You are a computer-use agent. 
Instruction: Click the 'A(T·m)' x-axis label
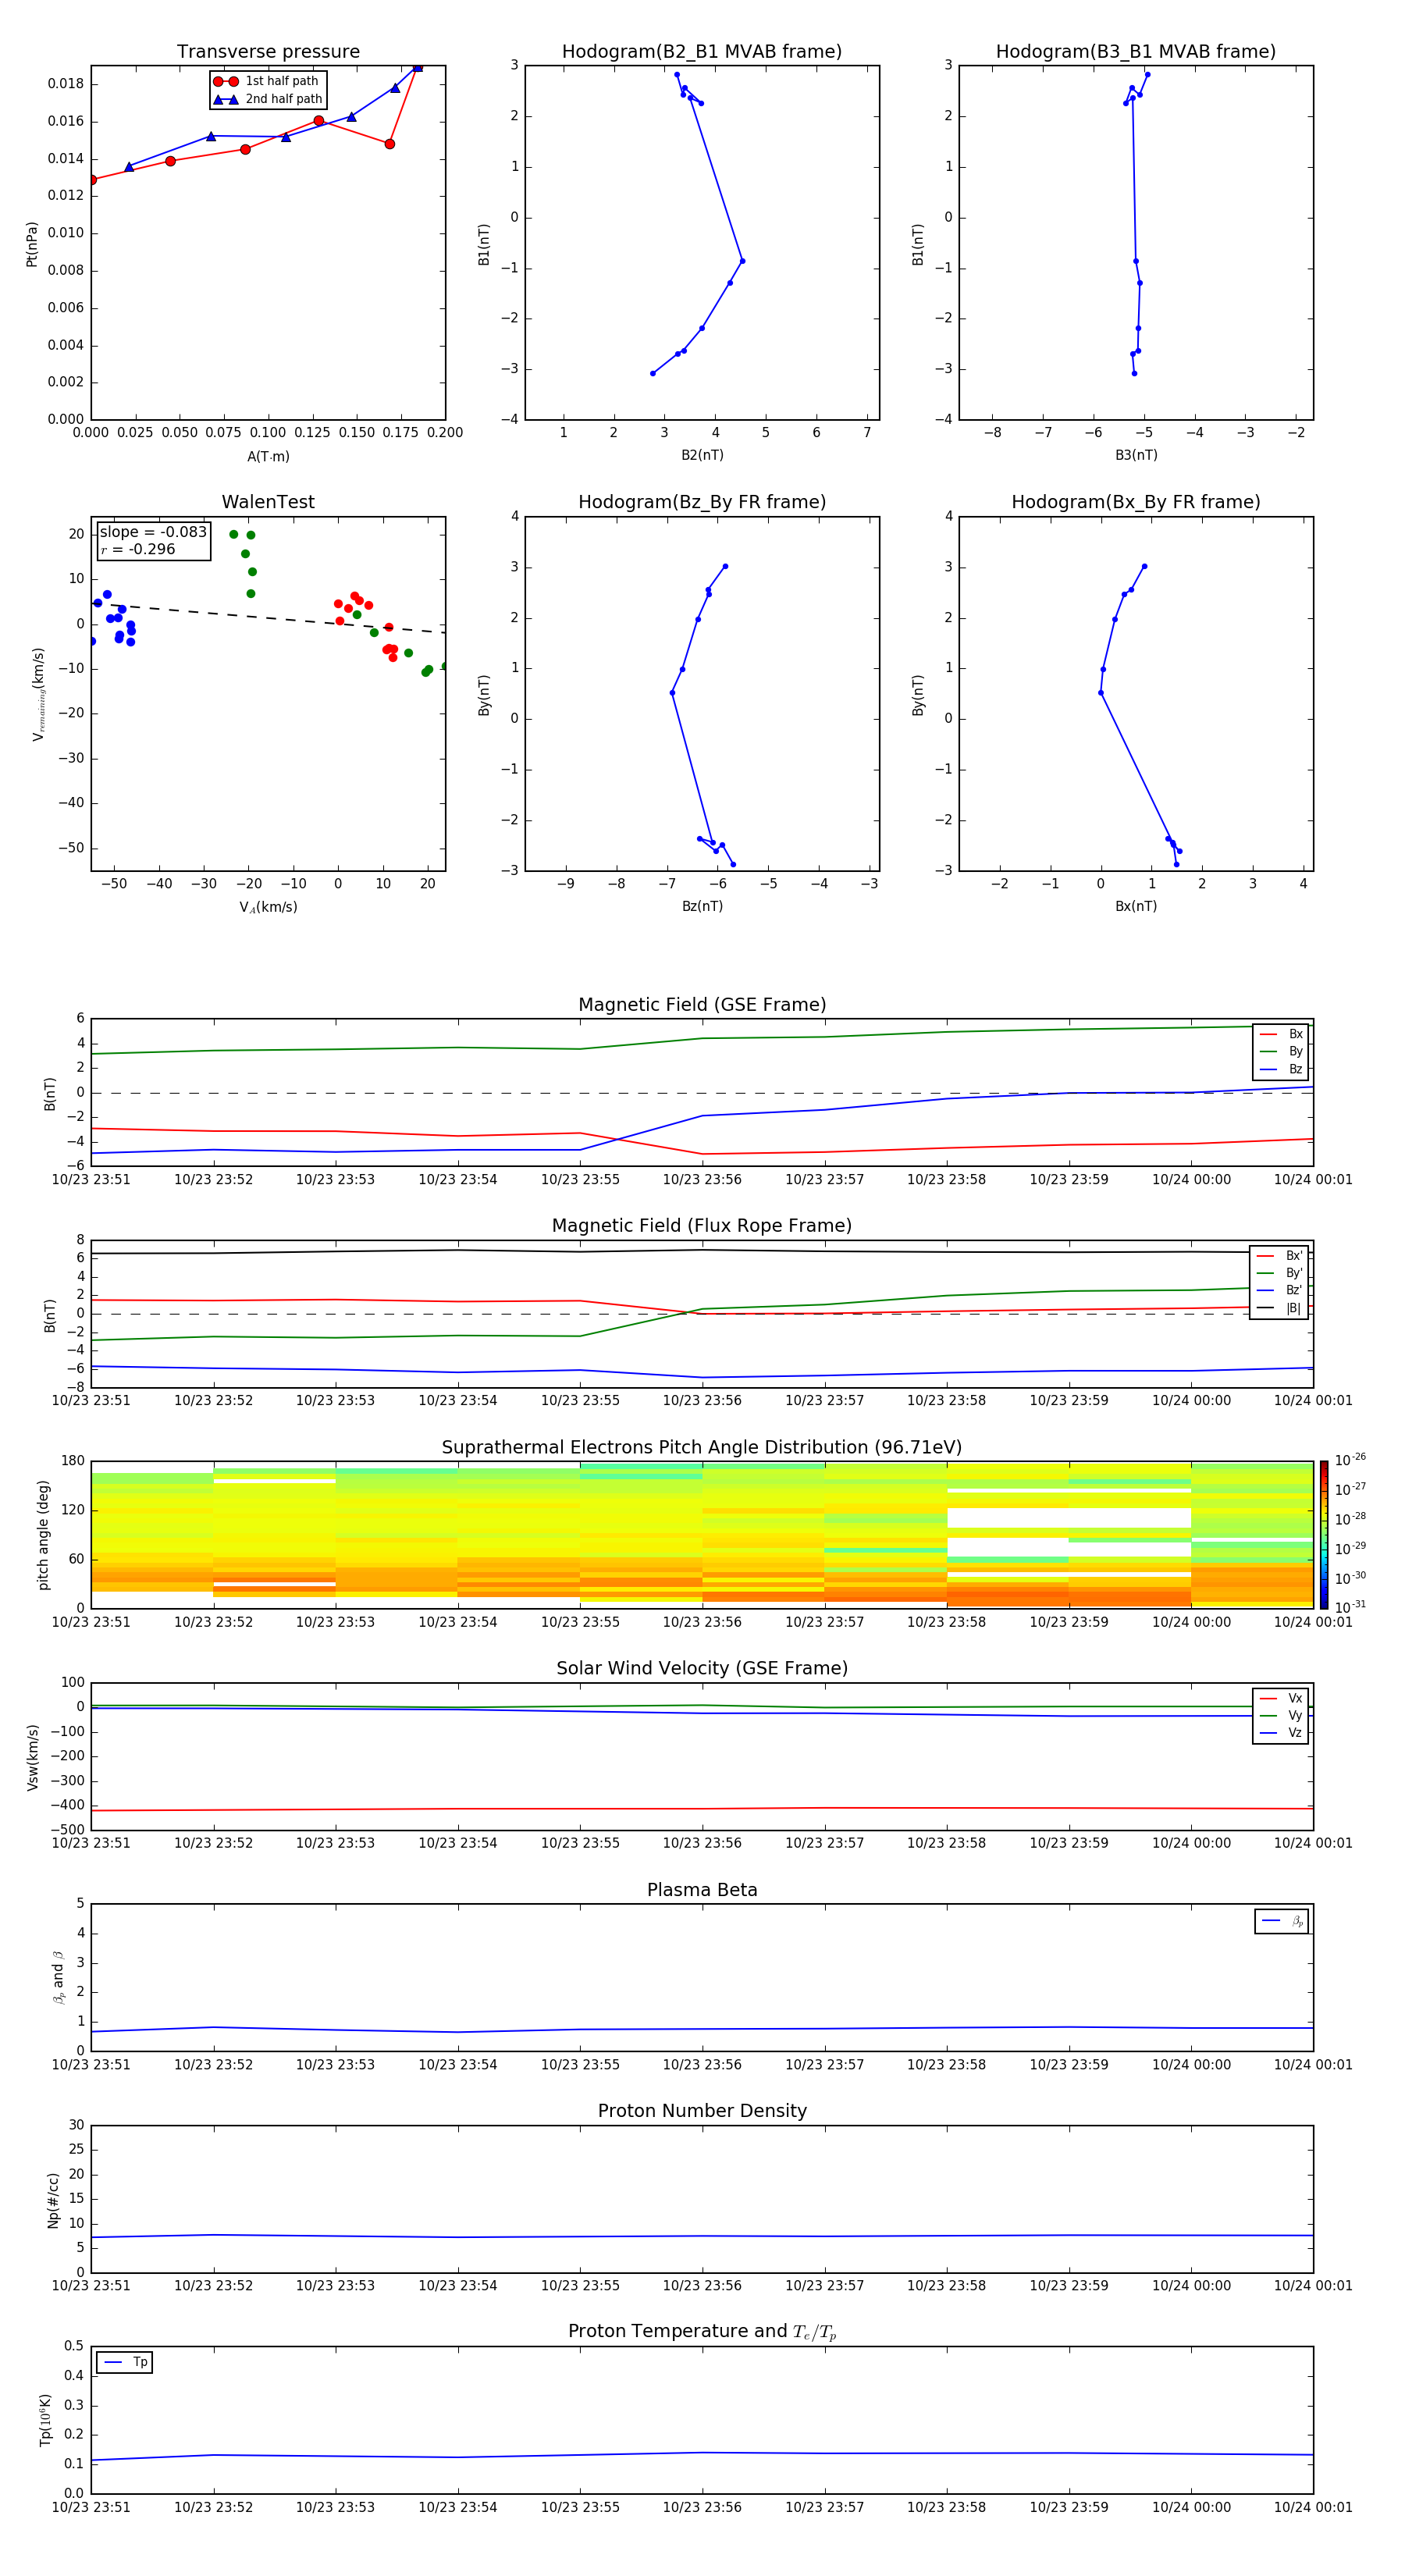(x=268, y=457)
